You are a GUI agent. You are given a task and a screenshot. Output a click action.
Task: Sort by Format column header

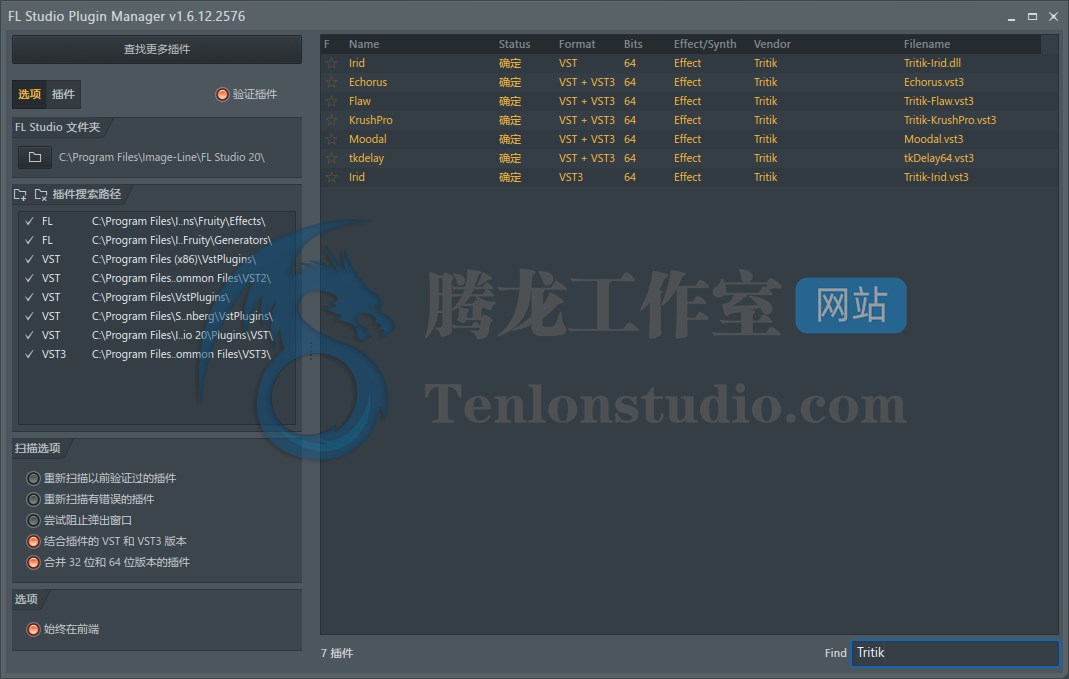(577, 44)
